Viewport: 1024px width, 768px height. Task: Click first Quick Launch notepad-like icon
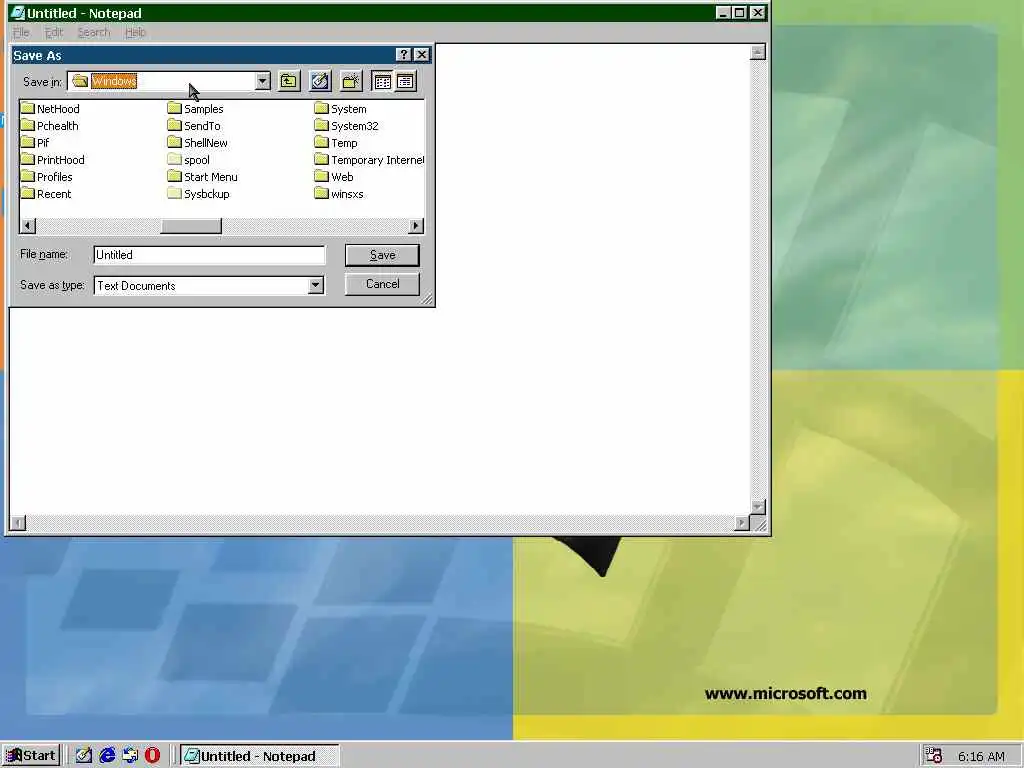(x=84, y=756)
